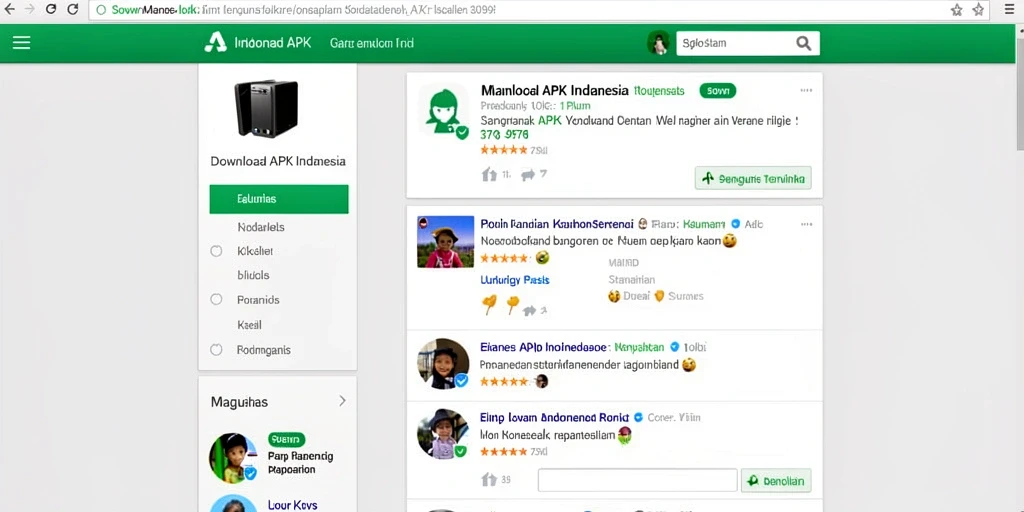This screenshot has width=1024, height=512.
Task: Click Irndonad APK header title
Action: (272, 43)
